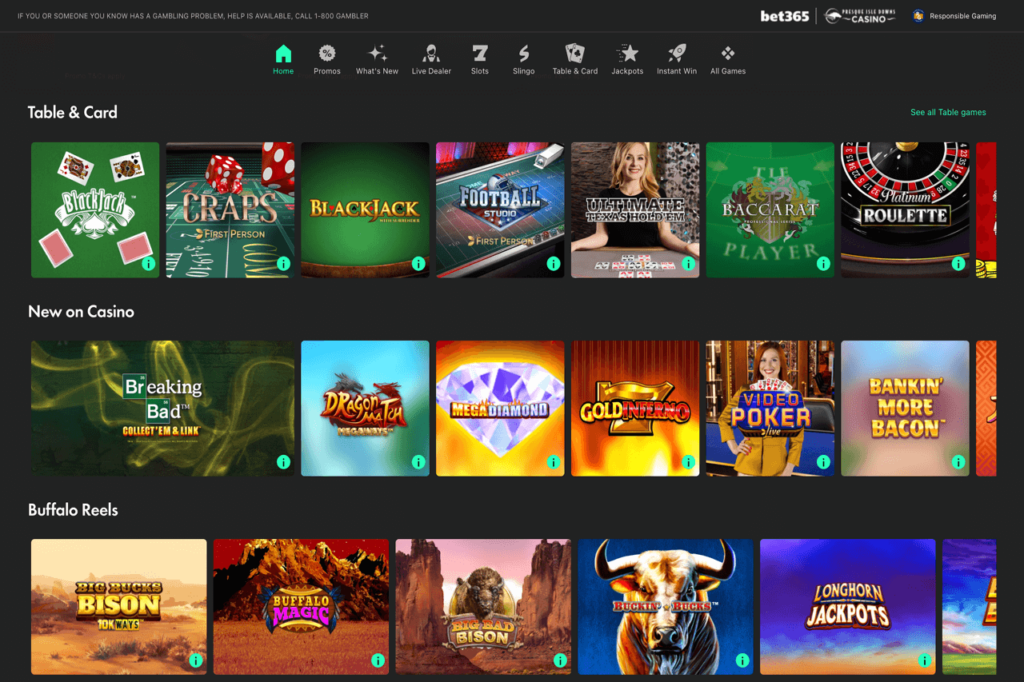Image resolution: width=1024 pixels, height=682 pixels.
Task: Click the New on Casino section heading
Action: pyautogui.click(x=81, y=312)
